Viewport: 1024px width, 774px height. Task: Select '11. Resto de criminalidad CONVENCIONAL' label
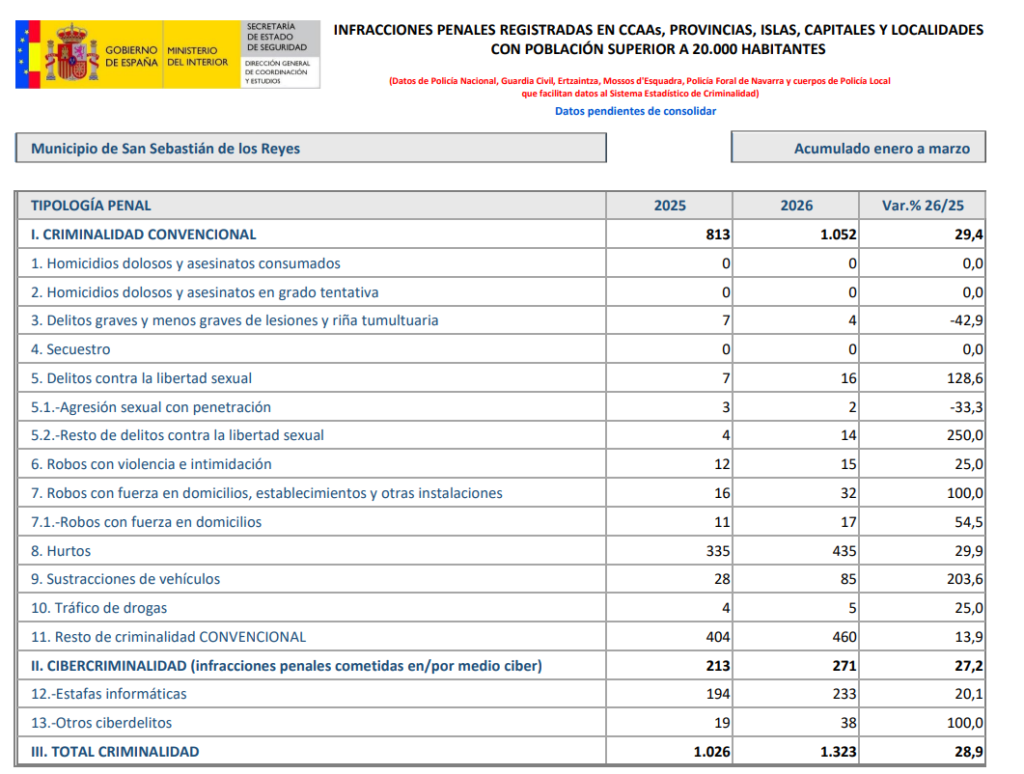point(168,637)
